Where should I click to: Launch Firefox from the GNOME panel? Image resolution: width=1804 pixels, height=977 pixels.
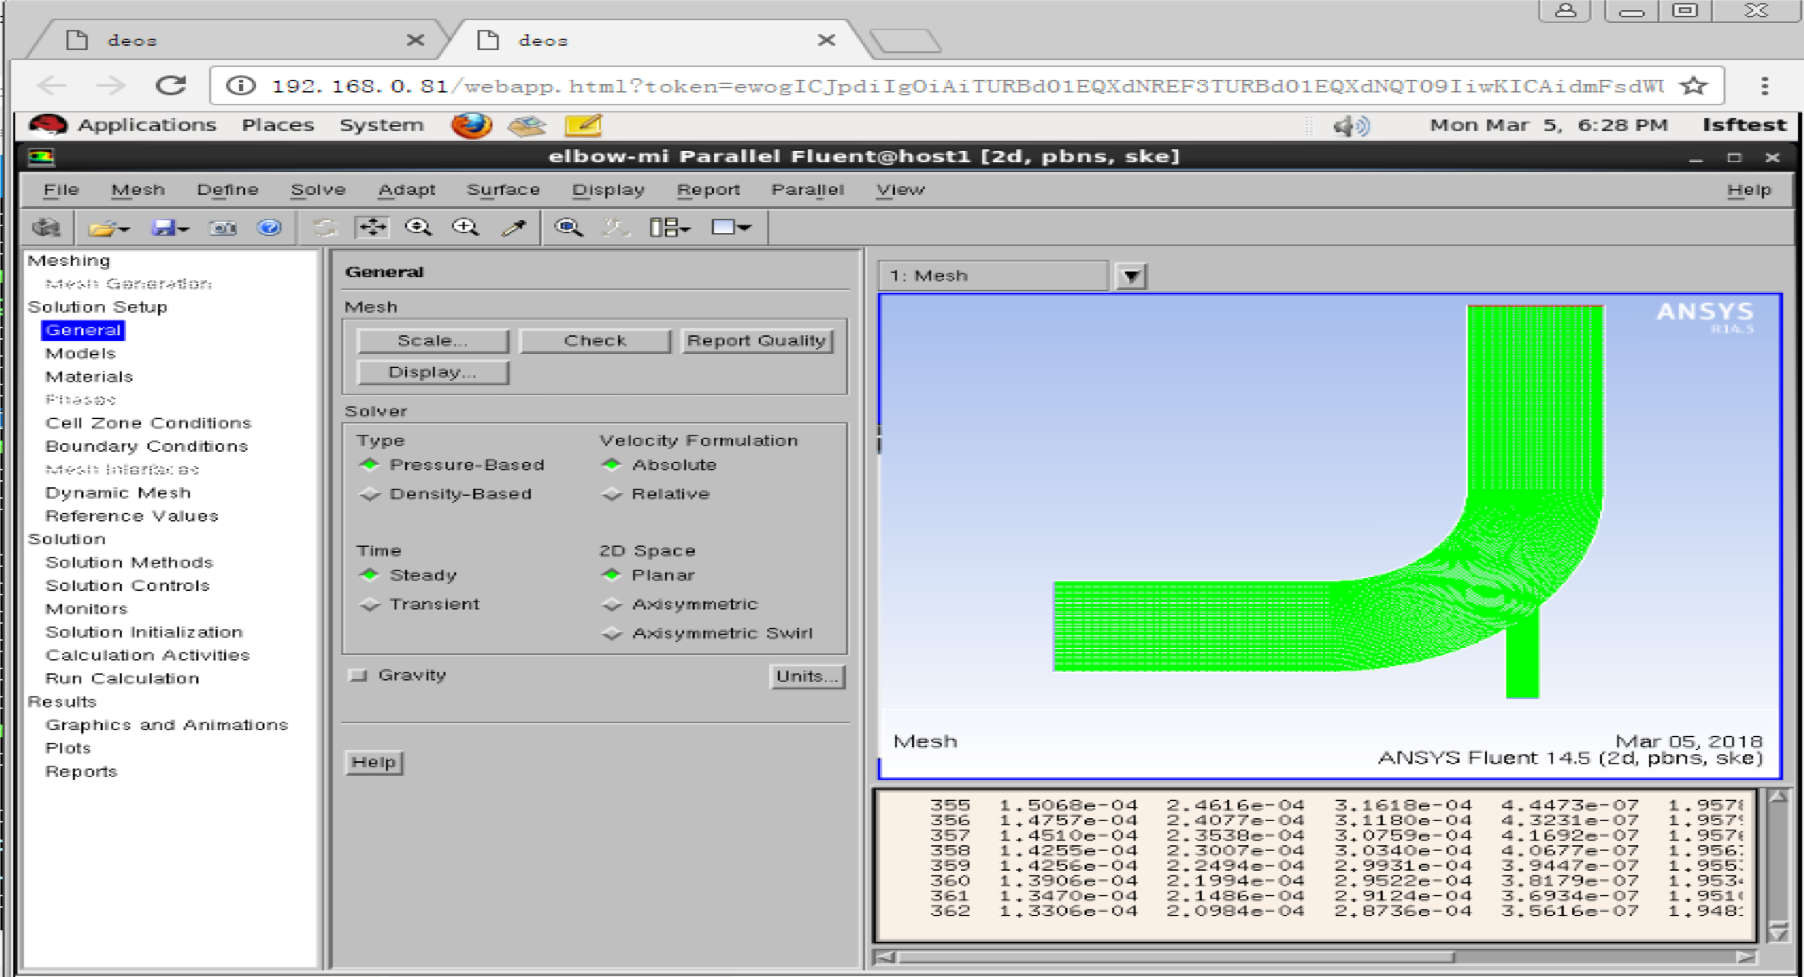point(471,125)
